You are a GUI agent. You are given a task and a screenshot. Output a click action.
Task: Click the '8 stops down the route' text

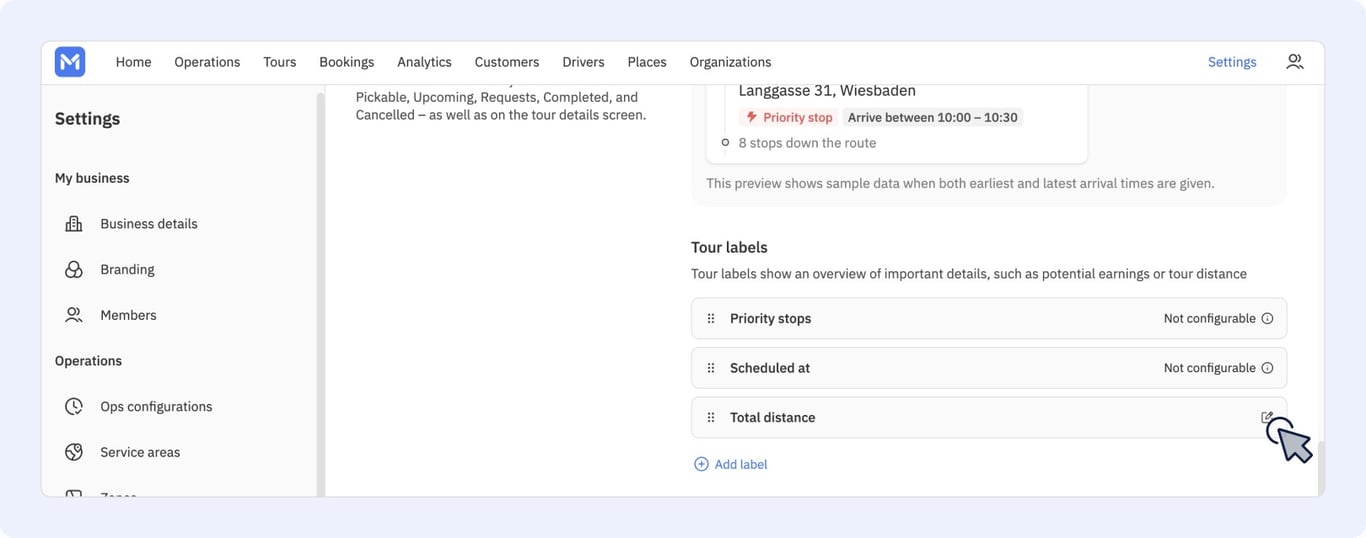(x=807, y=143)
